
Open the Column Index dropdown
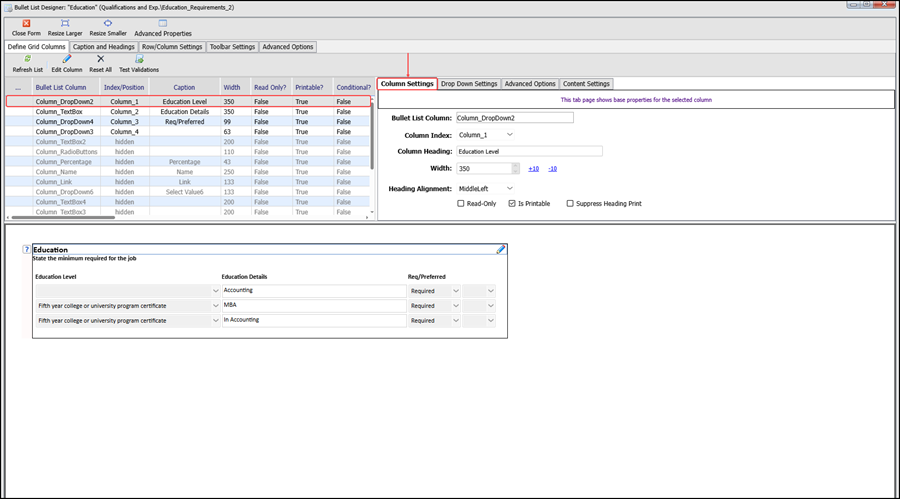510,135
